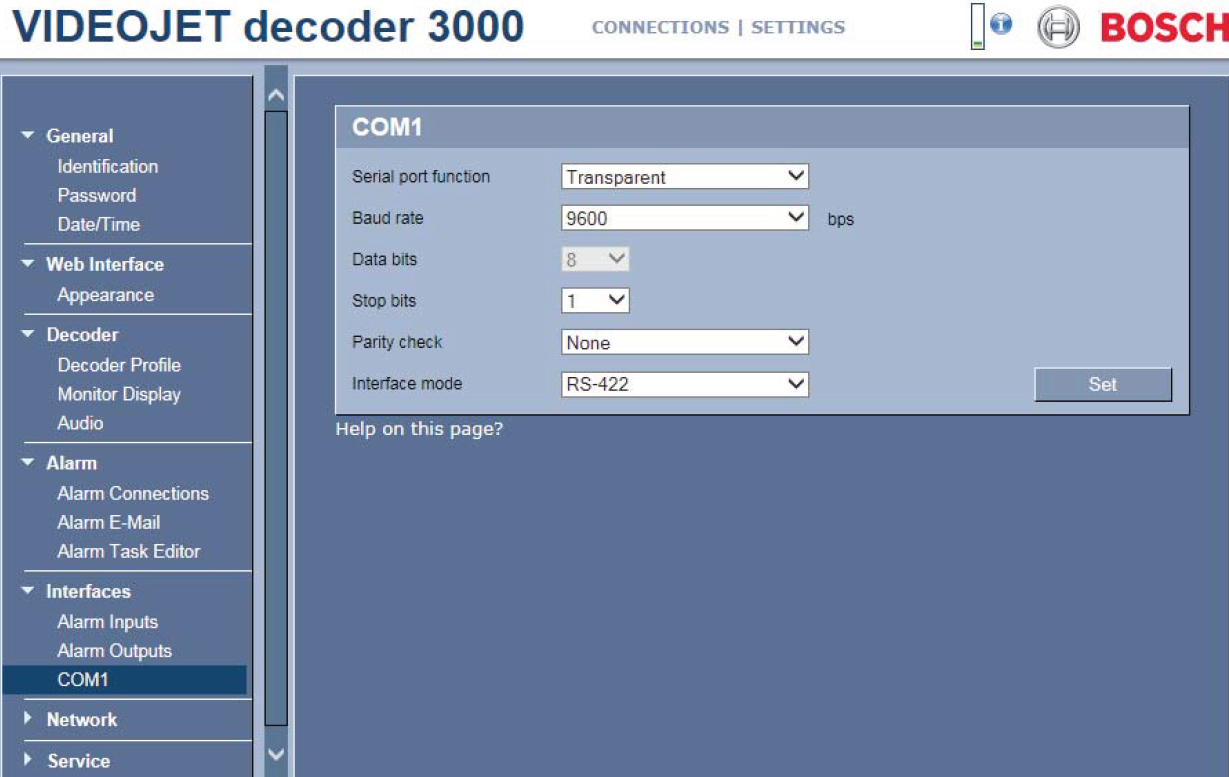Screen dimensions: 1229x777
Task: Collapse the Interfaces section
Action: (x=28, y=592)
